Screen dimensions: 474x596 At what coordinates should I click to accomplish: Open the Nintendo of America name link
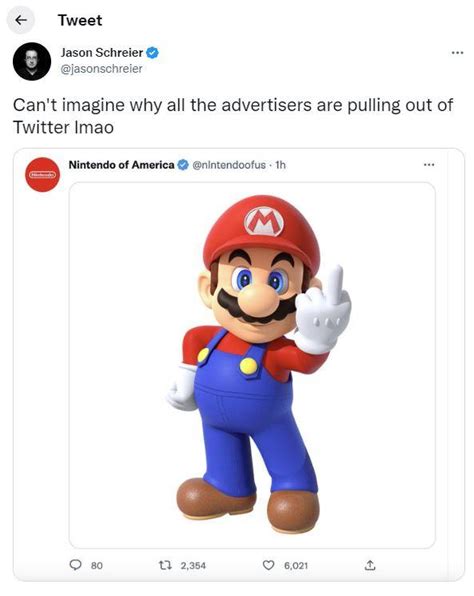point(121,165)
